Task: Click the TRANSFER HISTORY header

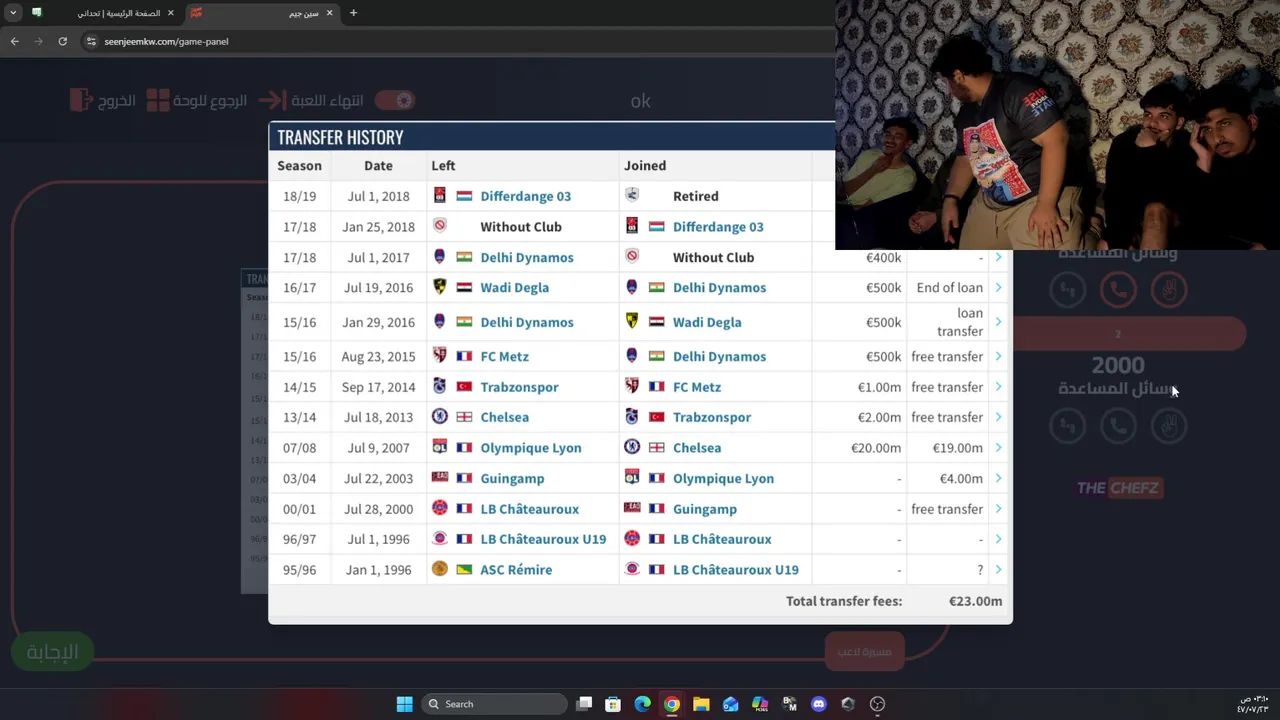Action: (x=340, y=137)
